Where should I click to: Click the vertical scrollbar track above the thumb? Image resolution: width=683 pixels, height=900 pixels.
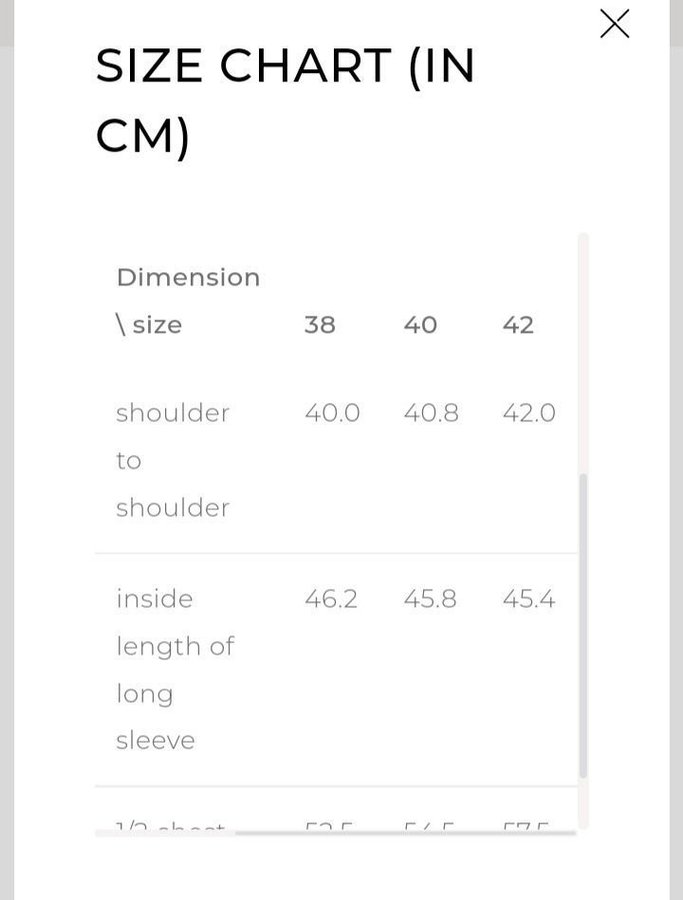pyautogui.click(x=583, y=350)
